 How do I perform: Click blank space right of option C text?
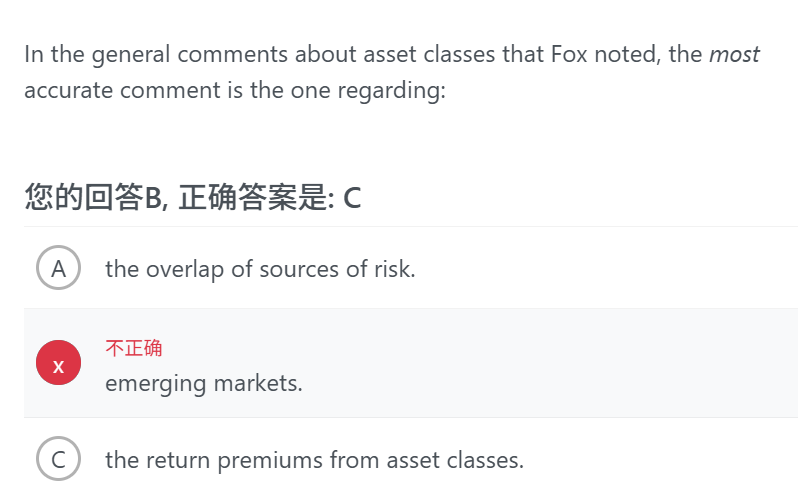(662, 459)
